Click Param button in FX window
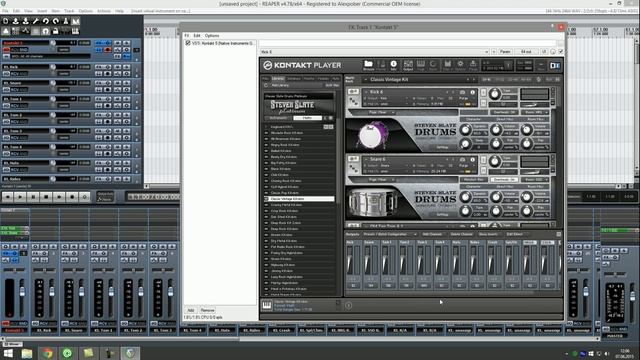 click(x=505, y=52)
